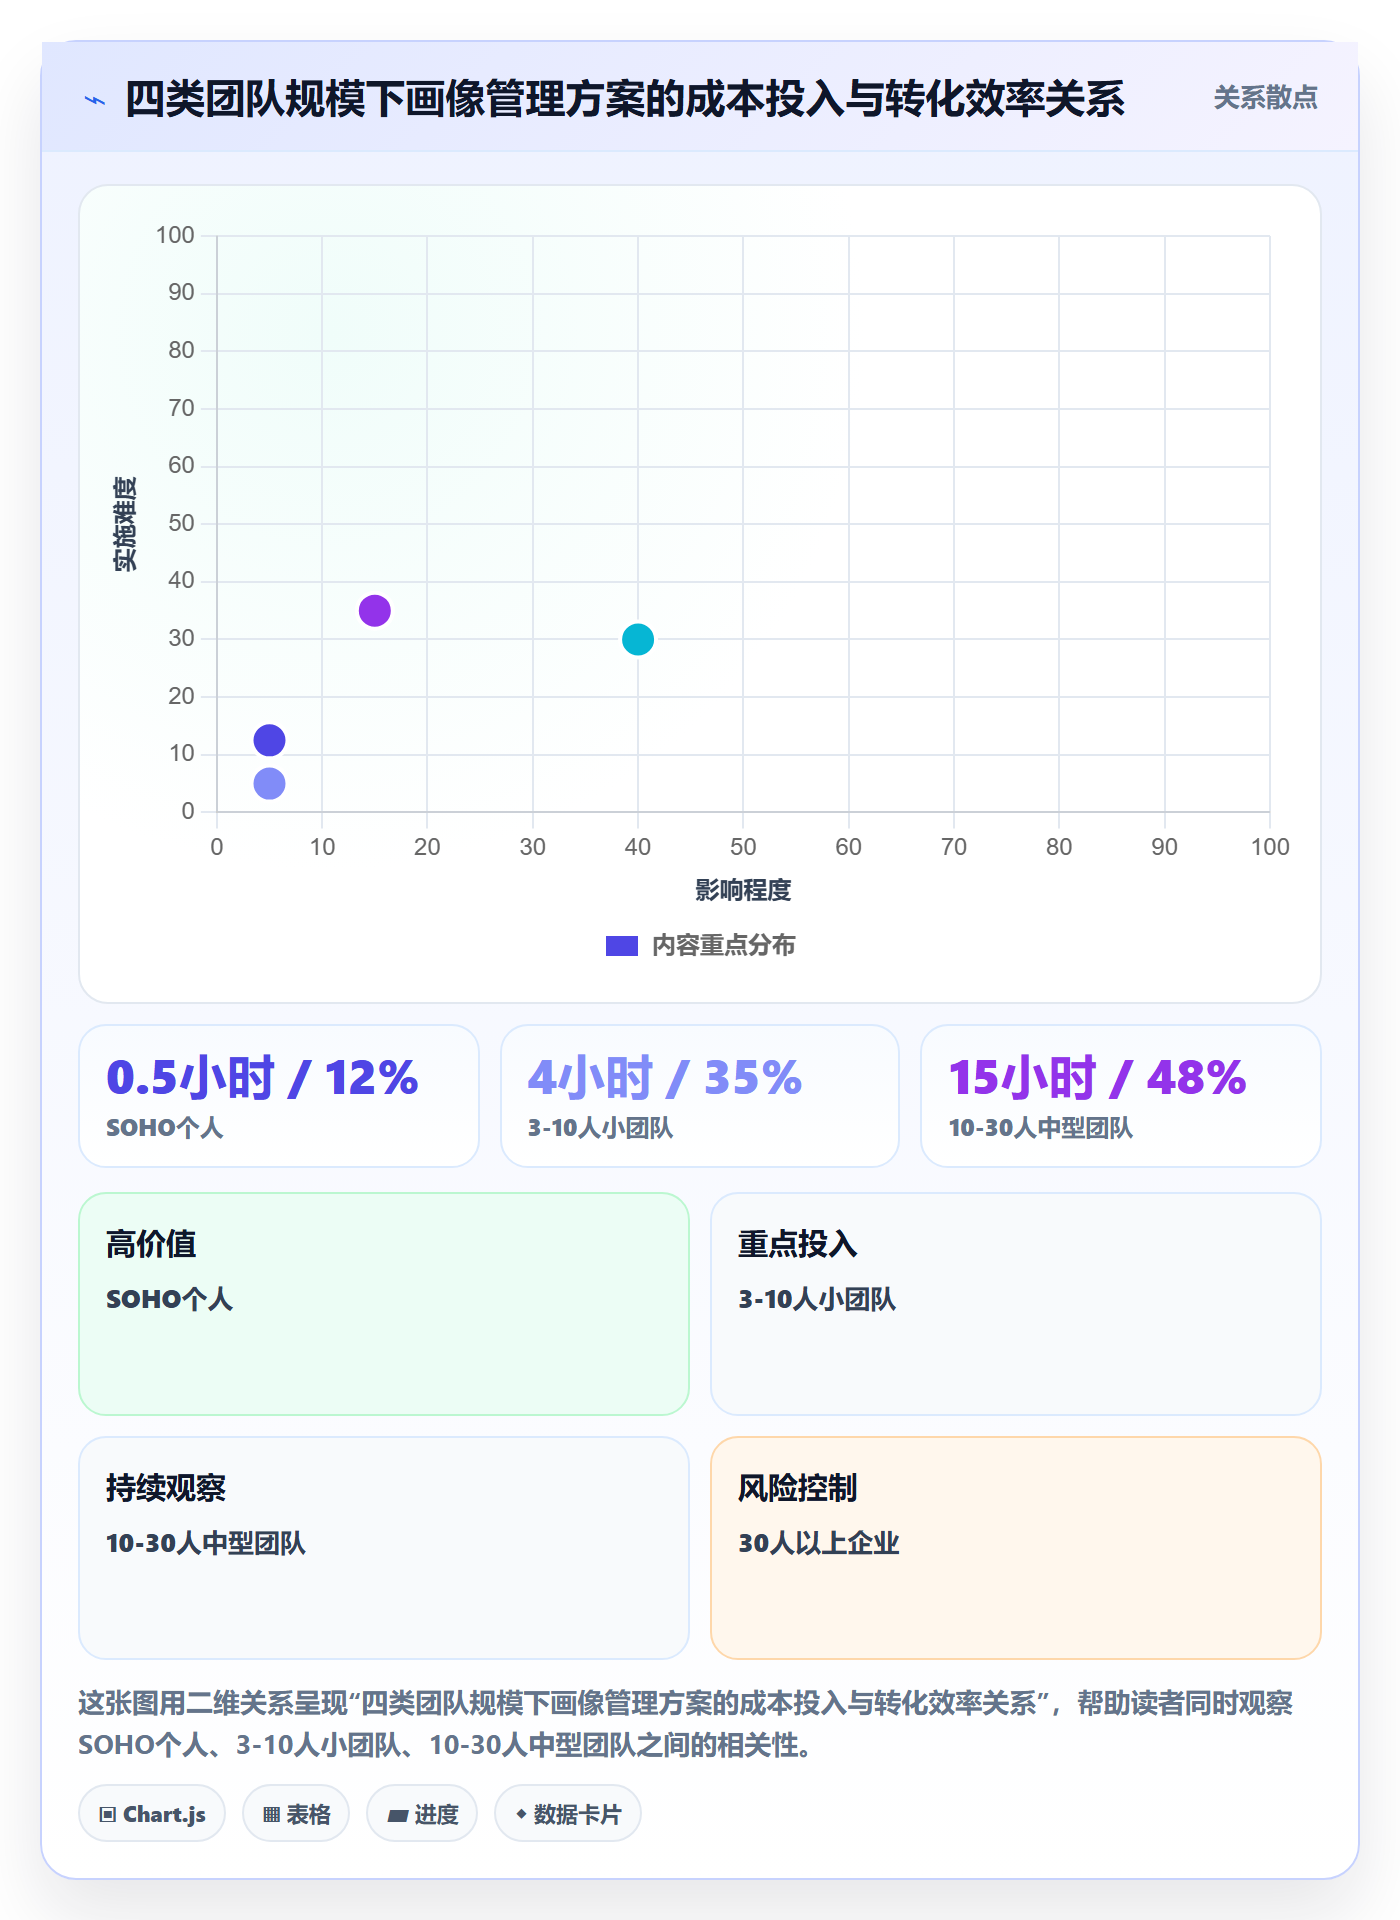Click the 进度 tag chip
Image resolution: width=1400 pixels, height=1920 pixels.
pos(422,1814)
